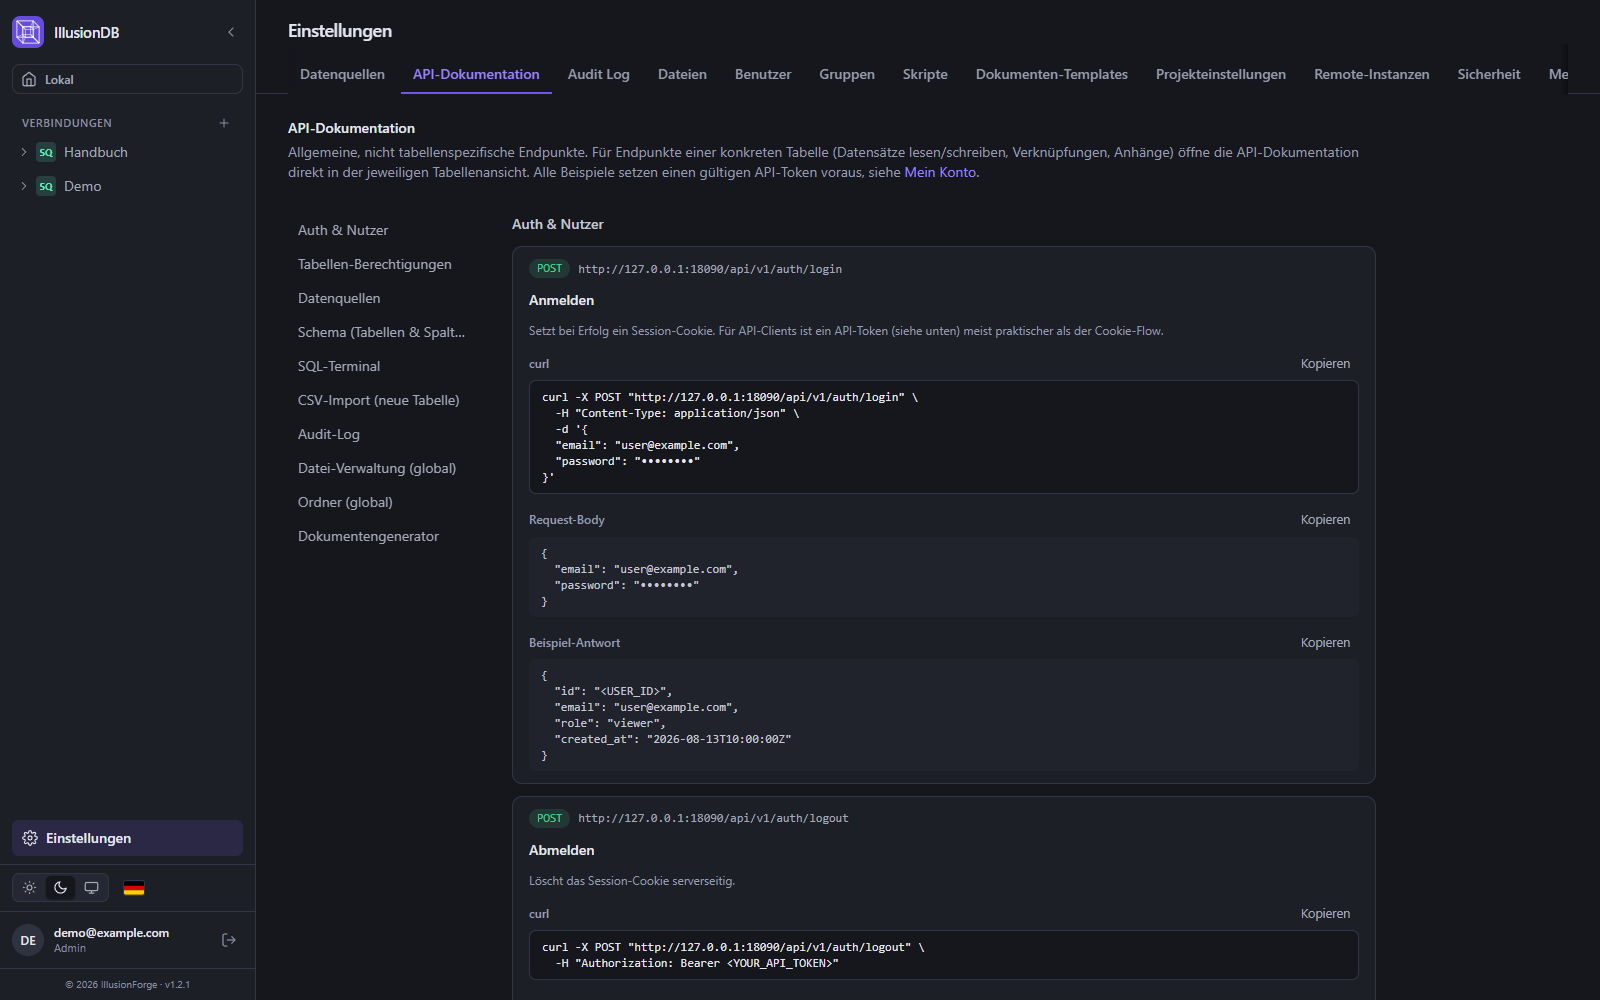This screenshot has width=1600, height=1000.
Task: Copy the Request-Body example
Action: (1325, 520)
